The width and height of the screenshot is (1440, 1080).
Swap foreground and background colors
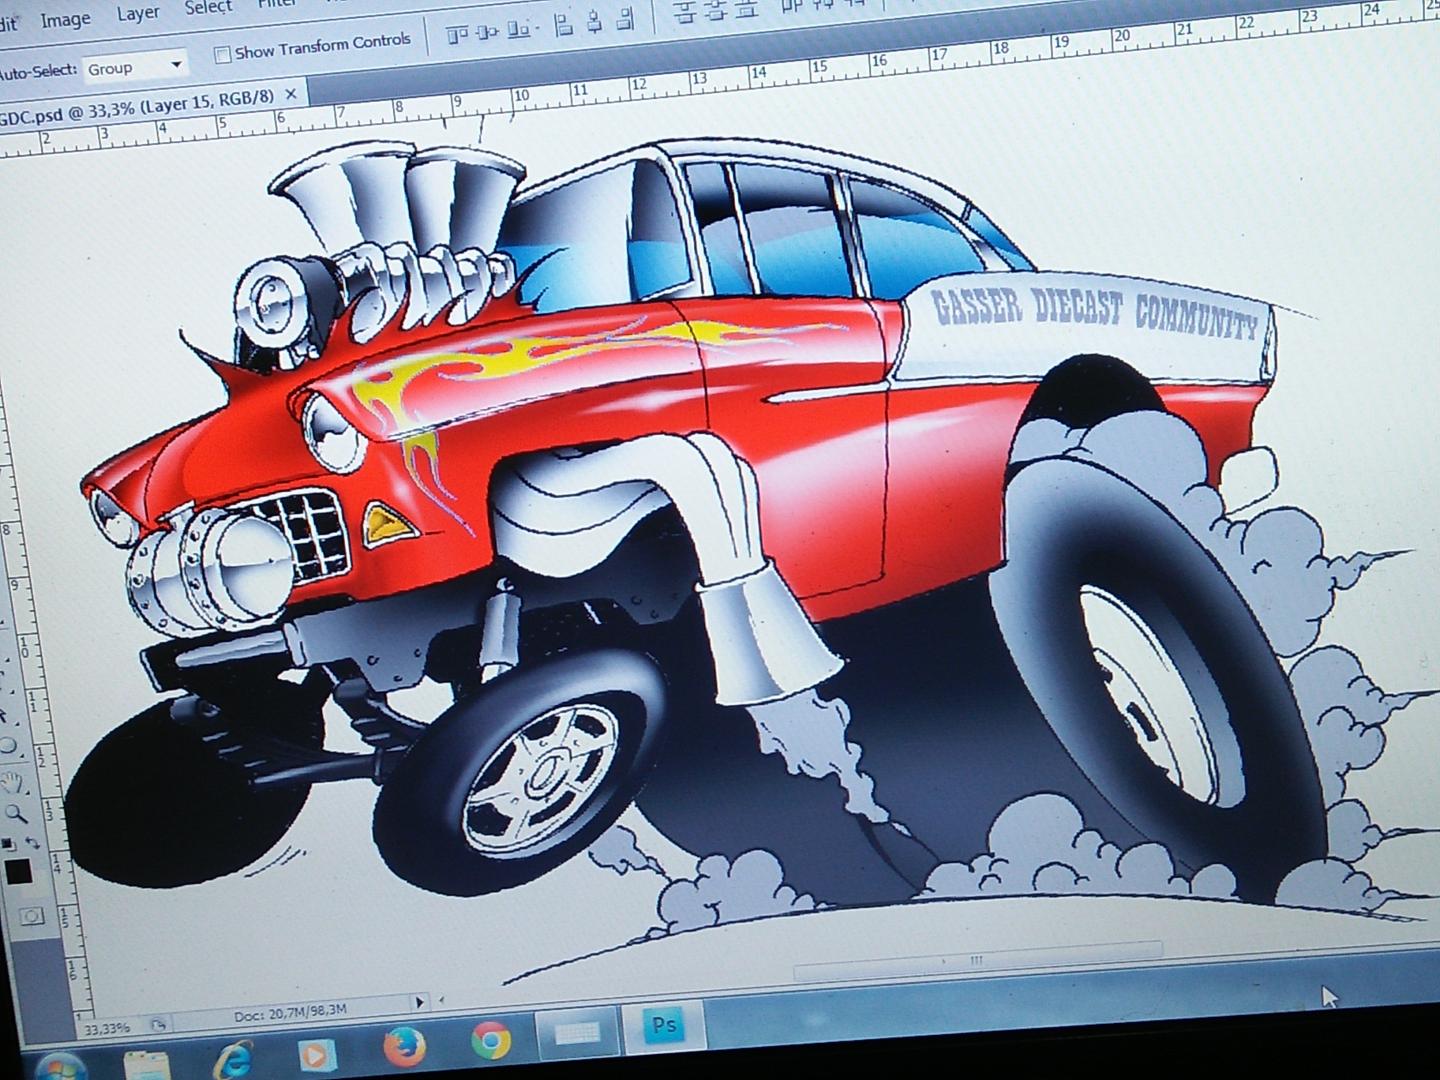(x=33, y=844)
